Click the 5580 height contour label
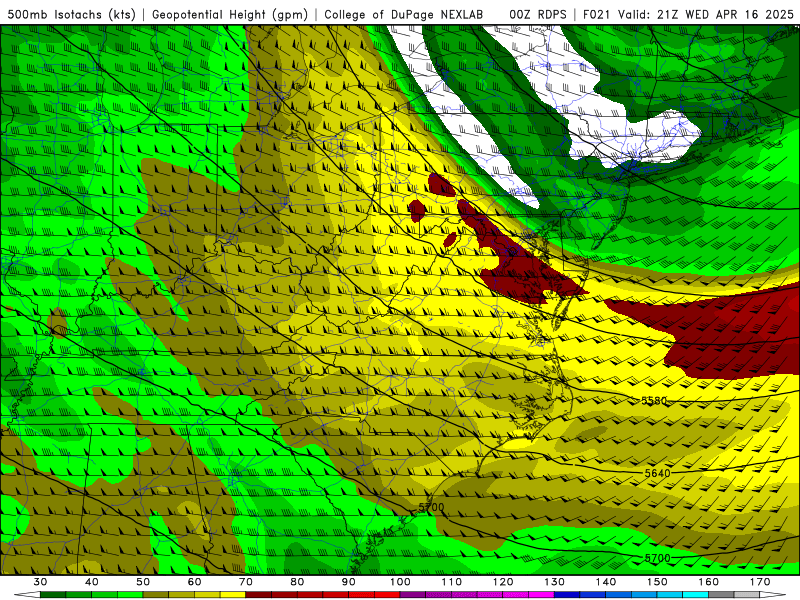 click(x=654, y=401)
